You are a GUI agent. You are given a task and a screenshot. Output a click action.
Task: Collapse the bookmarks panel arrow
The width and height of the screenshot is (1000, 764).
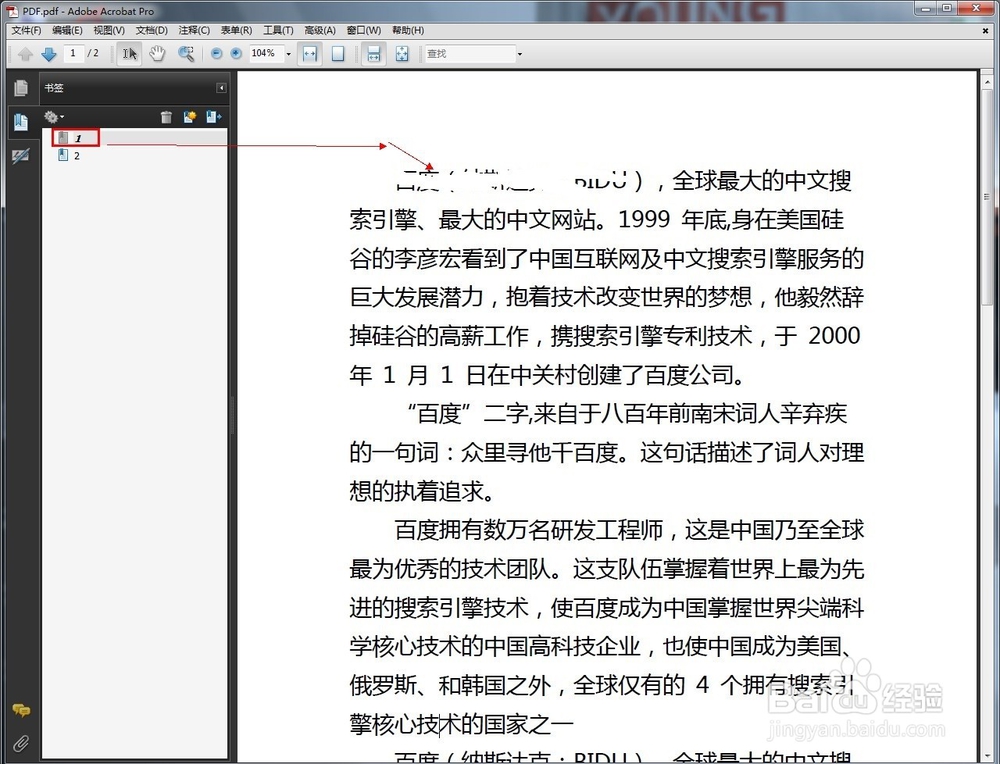click(221, 88)
